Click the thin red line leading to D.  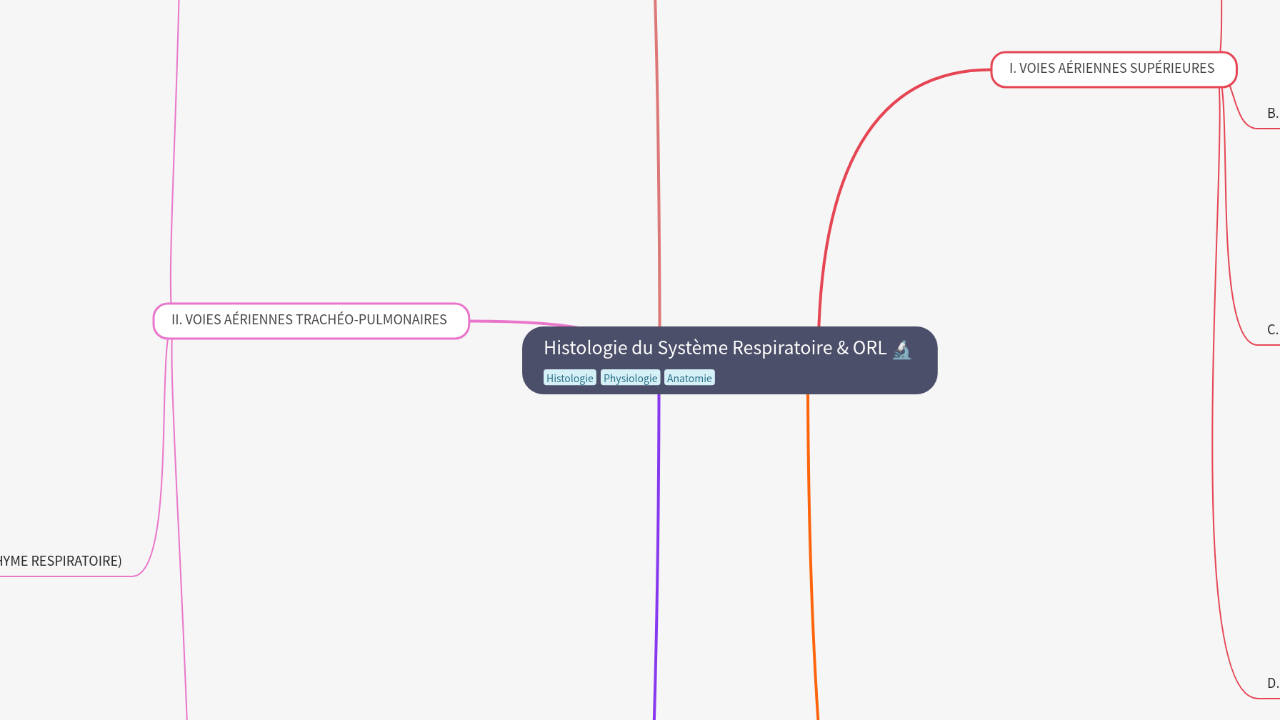point(1213,500)
